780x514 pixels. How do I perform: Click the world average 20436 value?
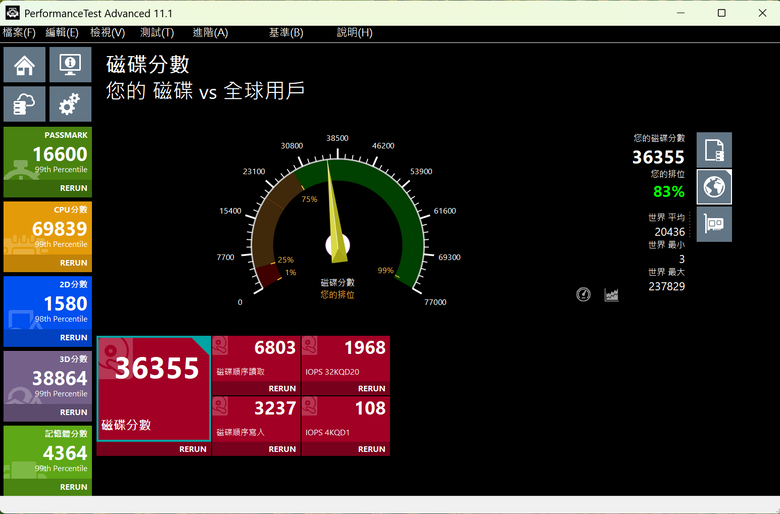click(x=670, y=232)
